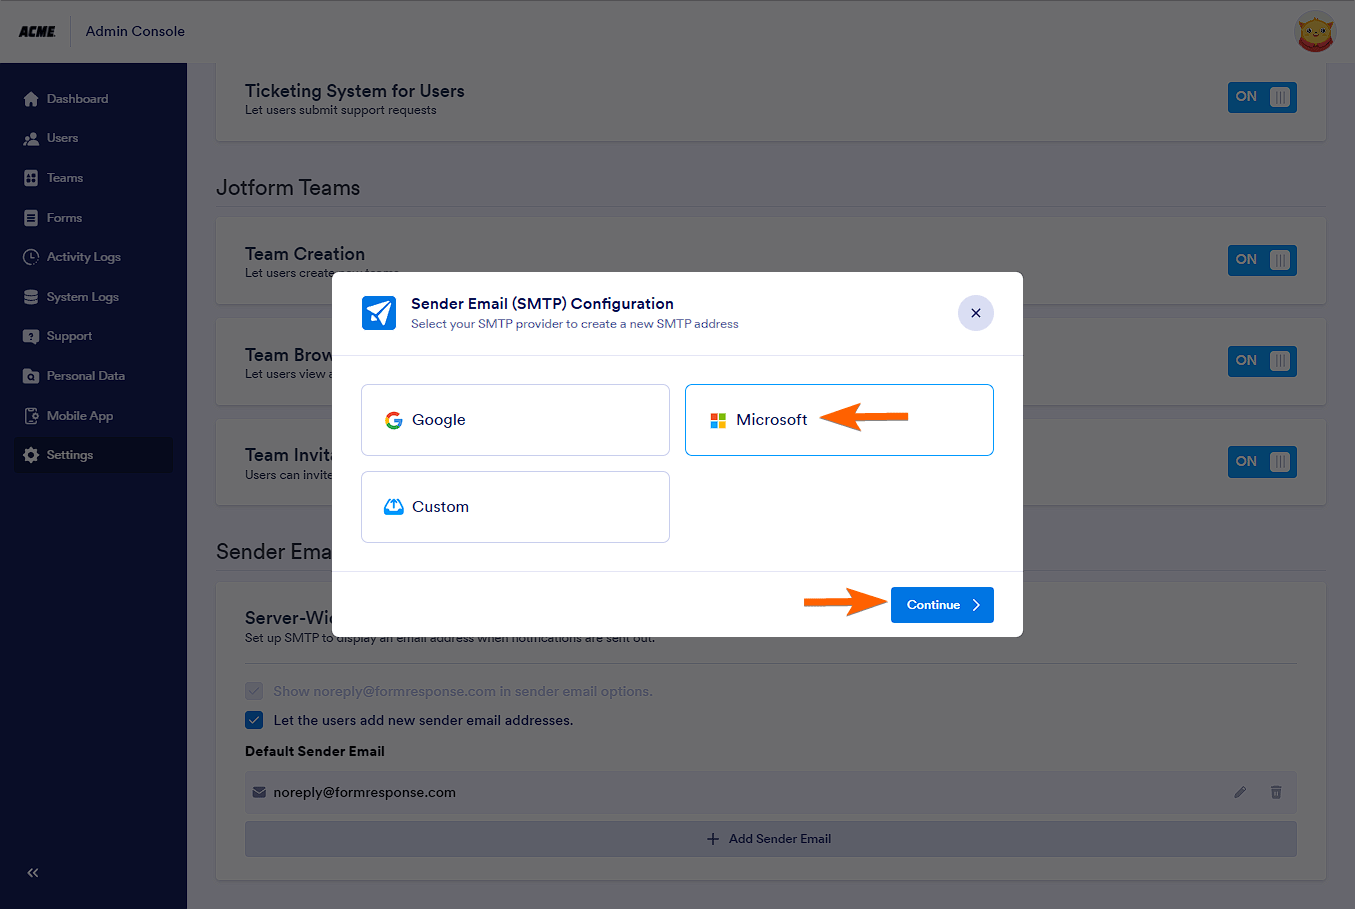Click the Settings gear icon in sidebar

coord(31,455)
